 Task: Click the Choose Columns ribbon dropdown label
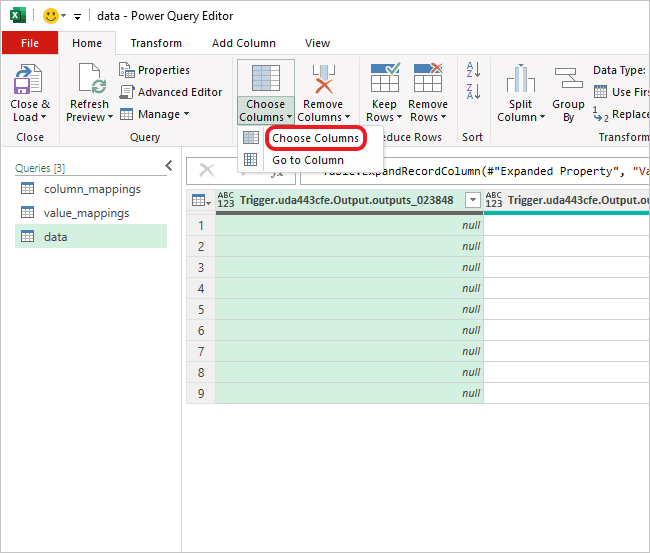tap(266, 111)
